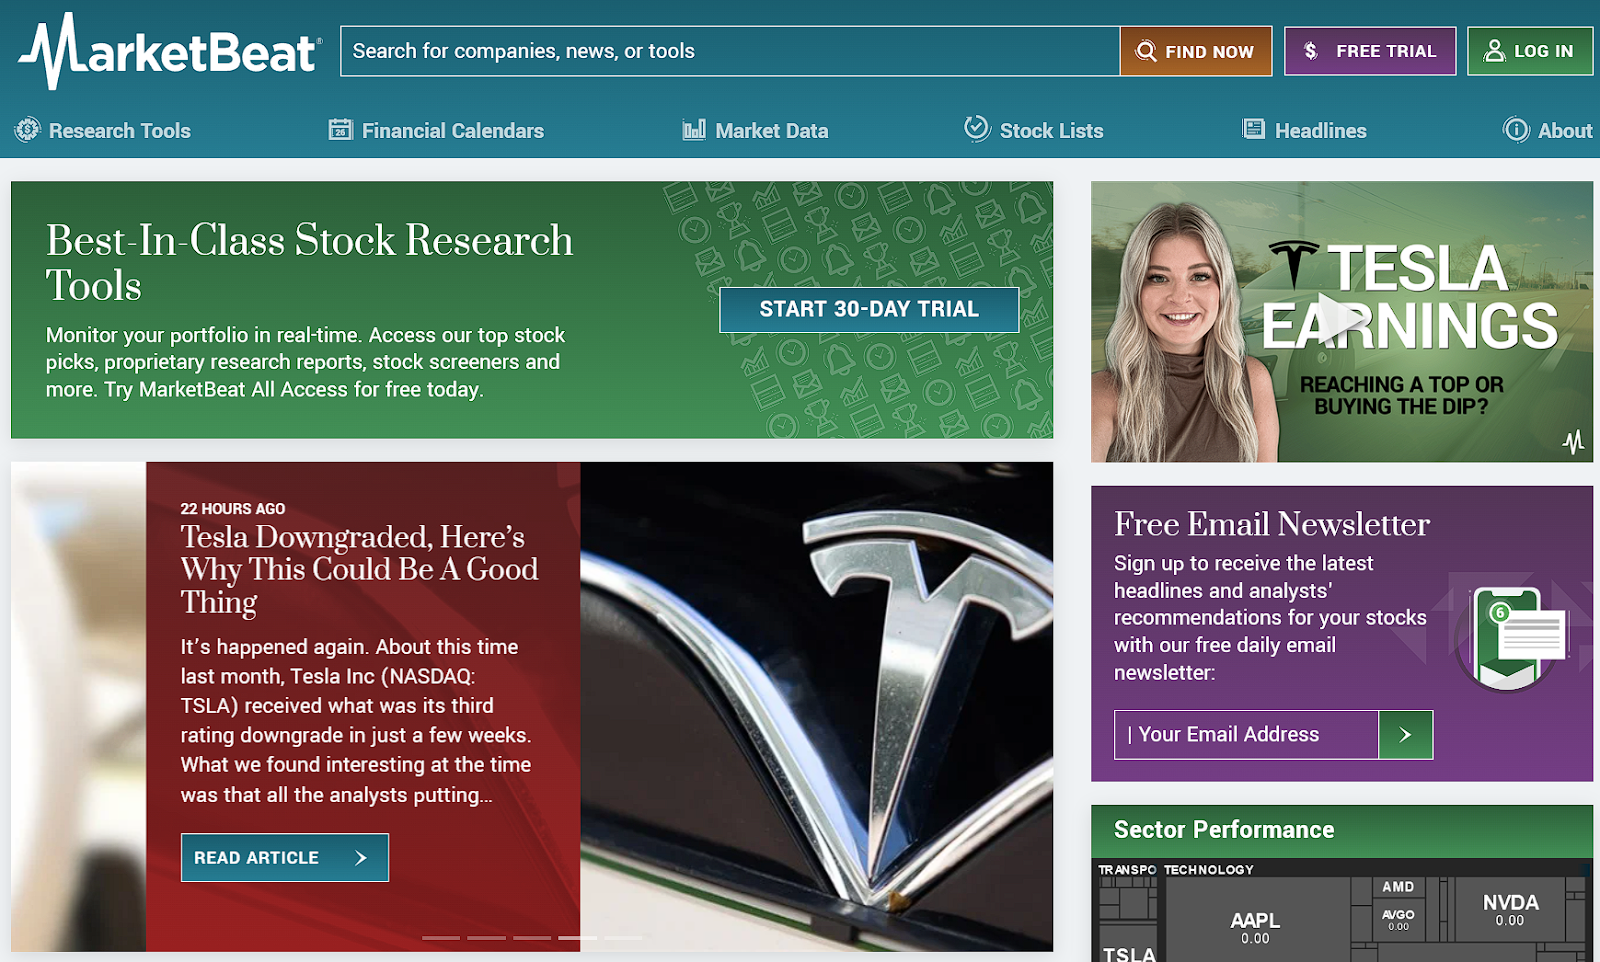Click the 22 HOURS AGO timestamp
1600x962 pixels.
pos(233,509)
